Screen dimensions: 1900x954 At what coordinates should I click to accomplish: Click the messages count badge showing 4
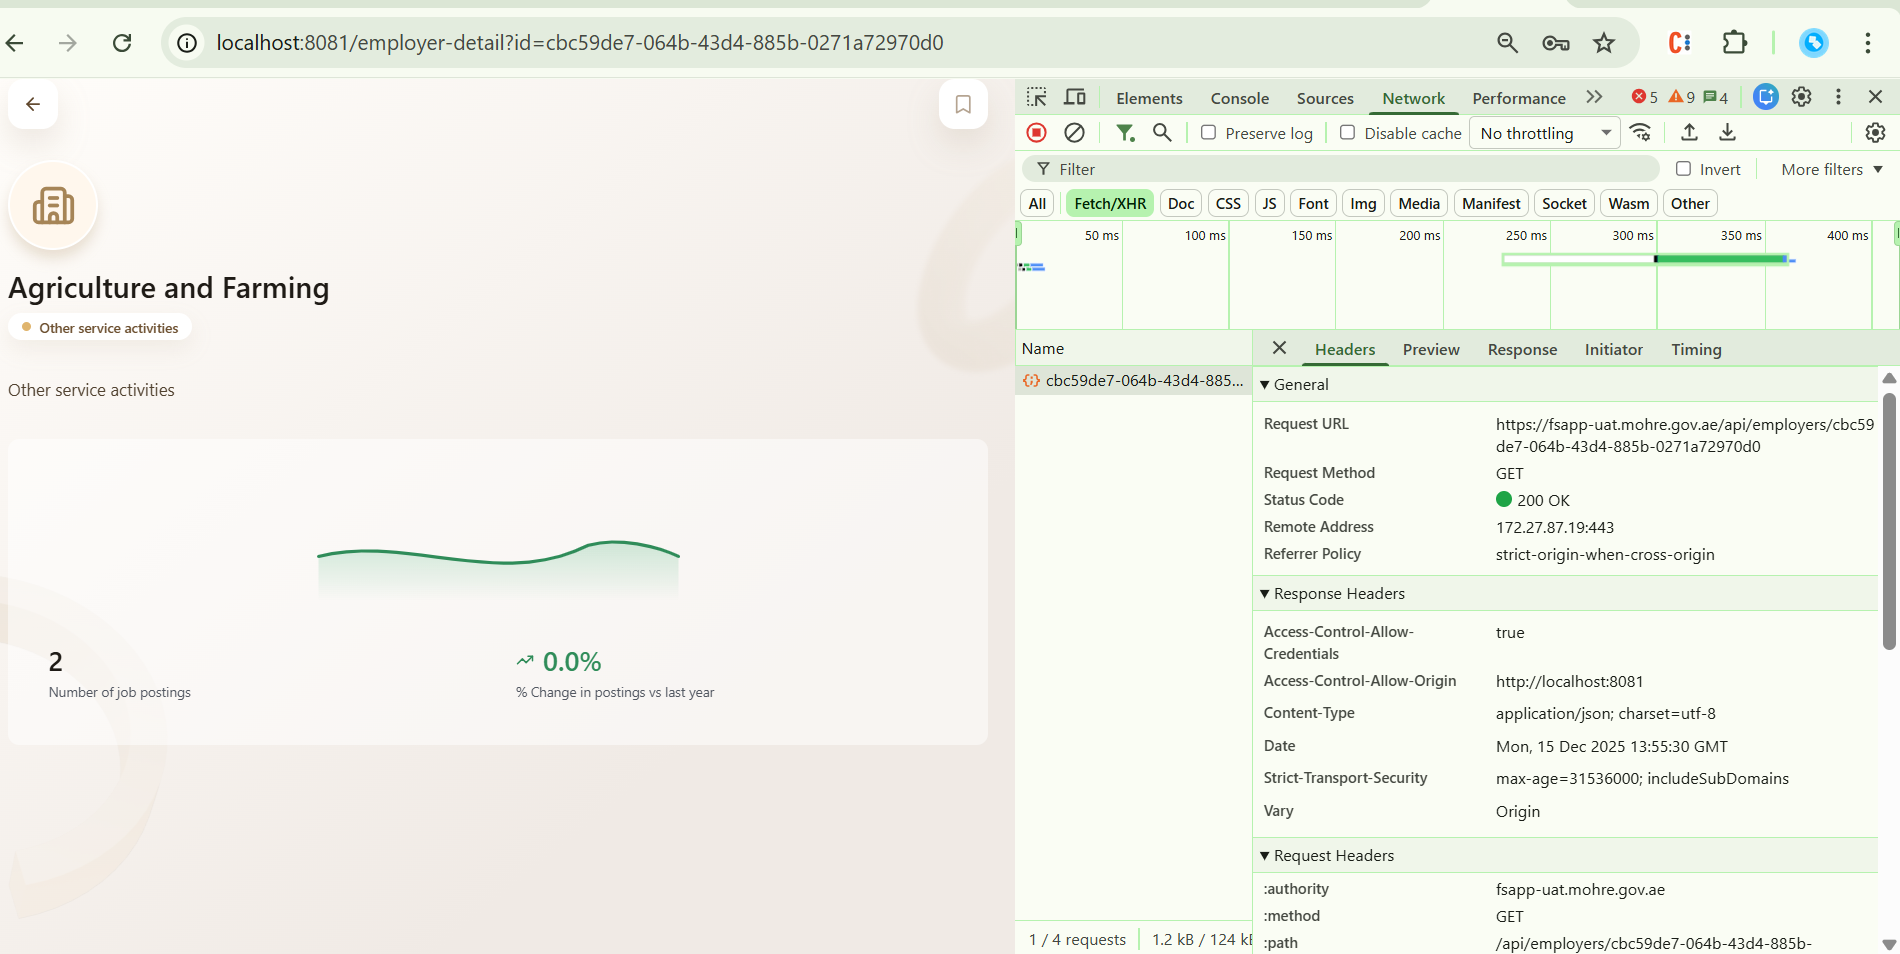click(1716, 97)
